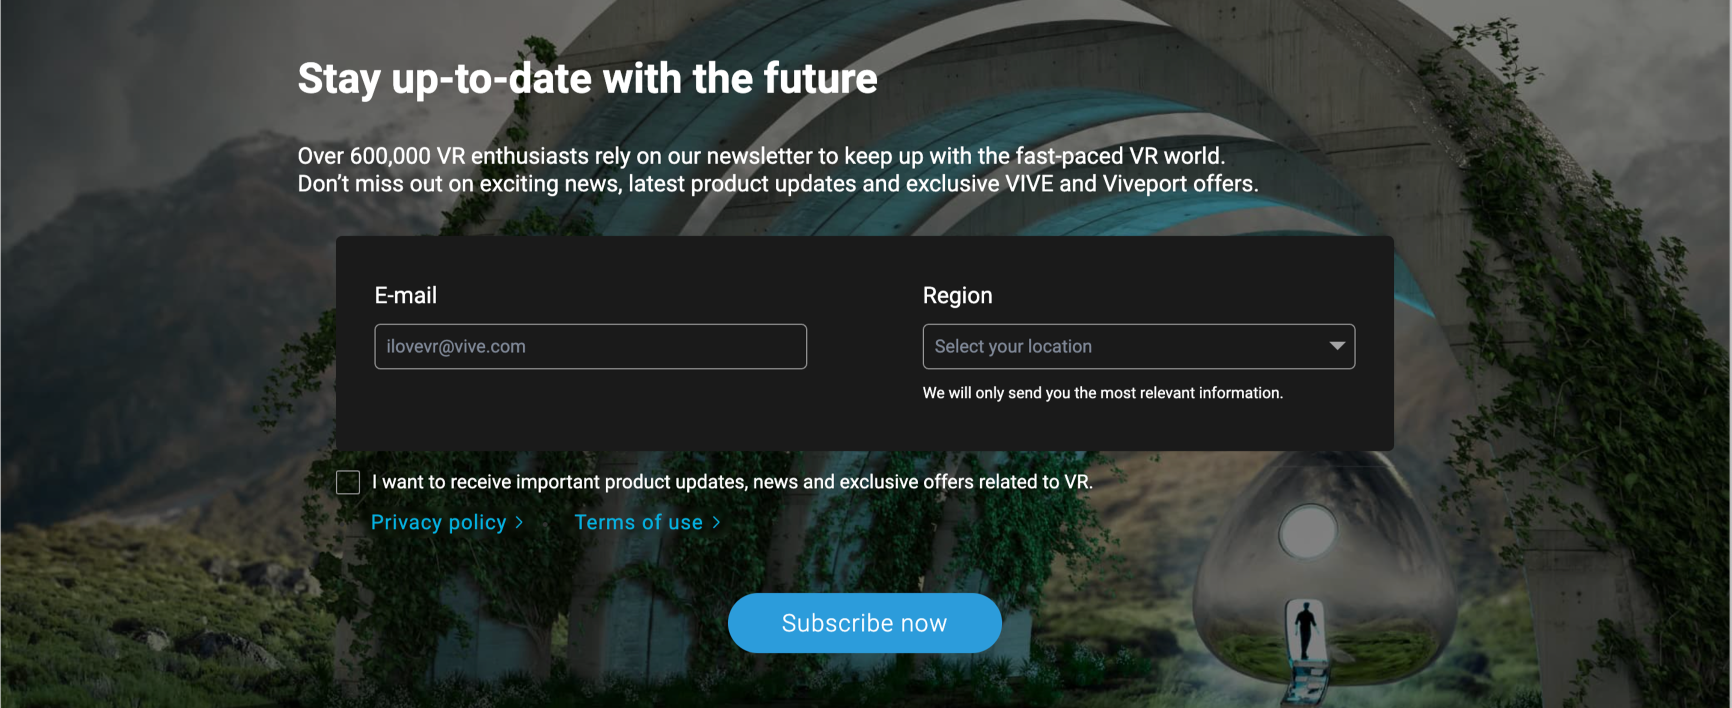This screenshot has height=708, width=1732.
Task: Click the chevron icon beside Terms of use
Action: tap(716, 523)
